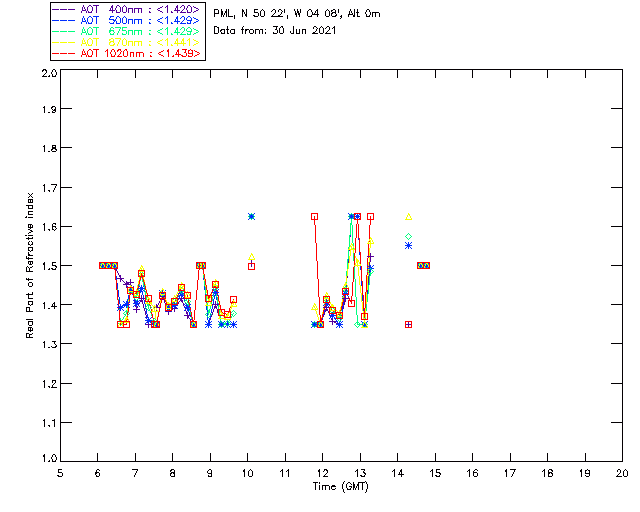640x512 pixels.
Task: Click the yellow triangle marker at 1.62 near hour 14
Action: pos(409,217)
